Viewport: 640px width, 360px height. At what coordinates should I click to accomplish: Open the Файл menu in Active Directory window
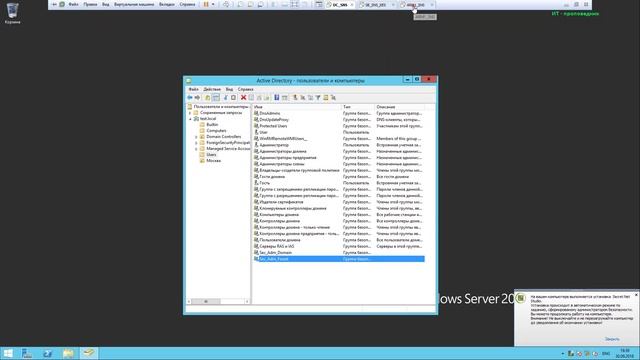[193, 89]
